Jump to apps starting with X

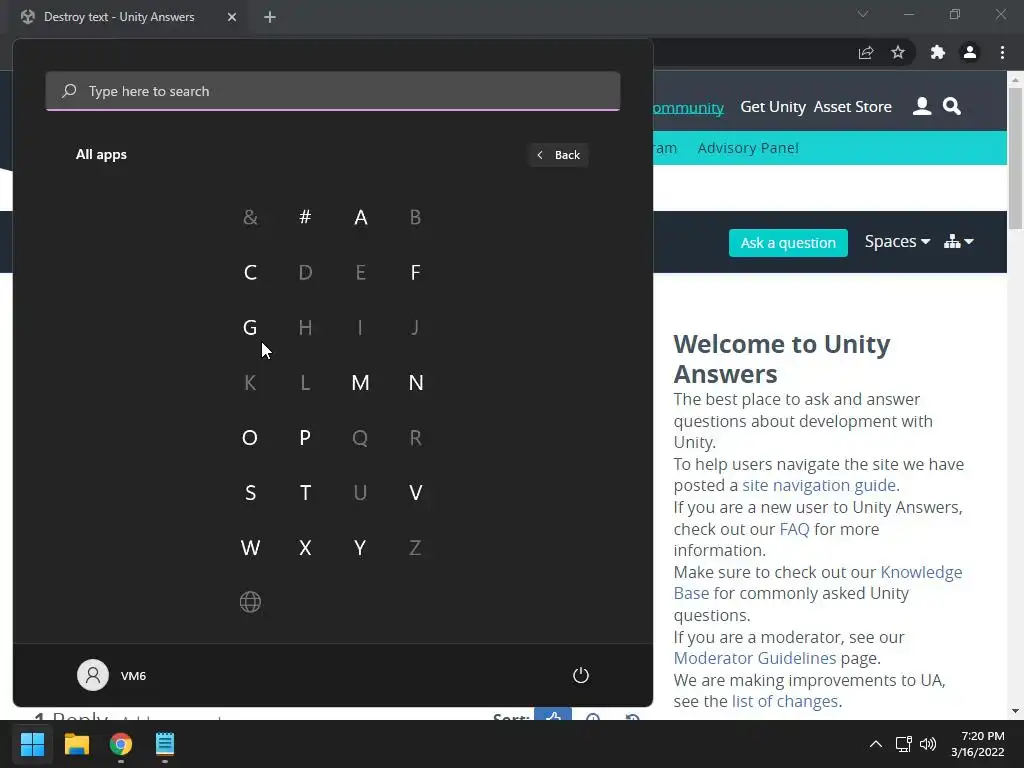pyautogui.click(x=305, y=548)
